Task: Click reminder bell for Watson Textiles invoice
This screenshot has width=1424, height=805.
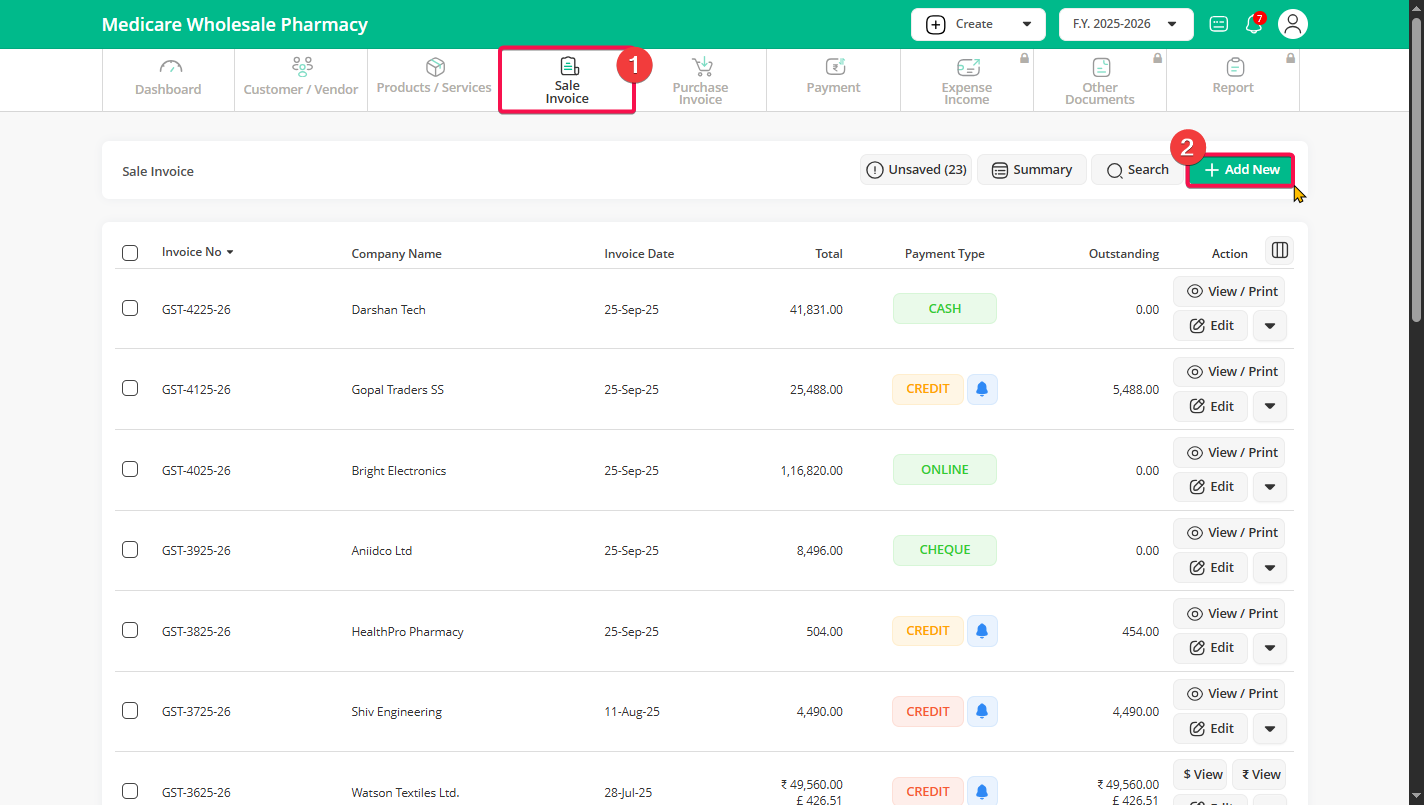Action: pos(982,791)
